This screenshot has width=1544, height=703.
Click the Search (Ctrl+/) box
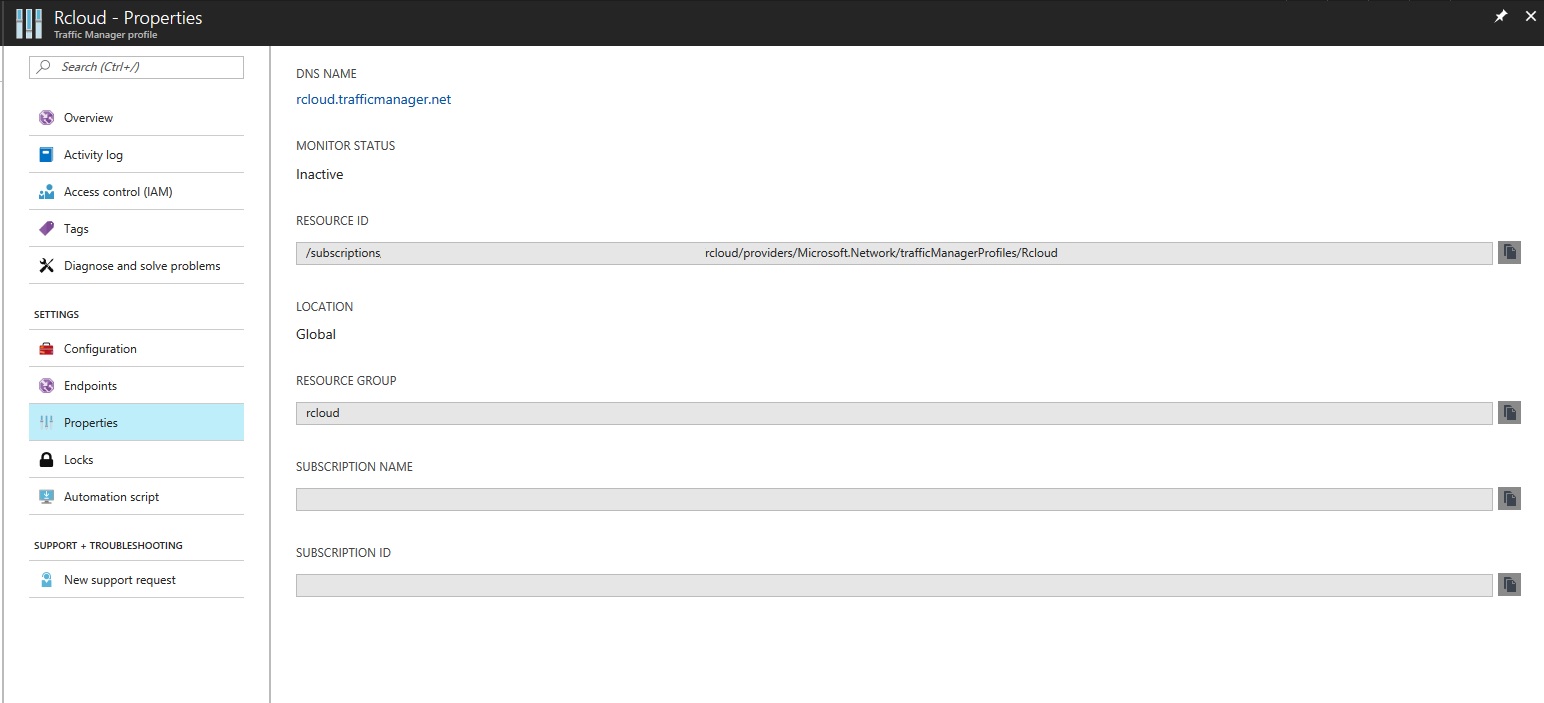tap(137, 67)
